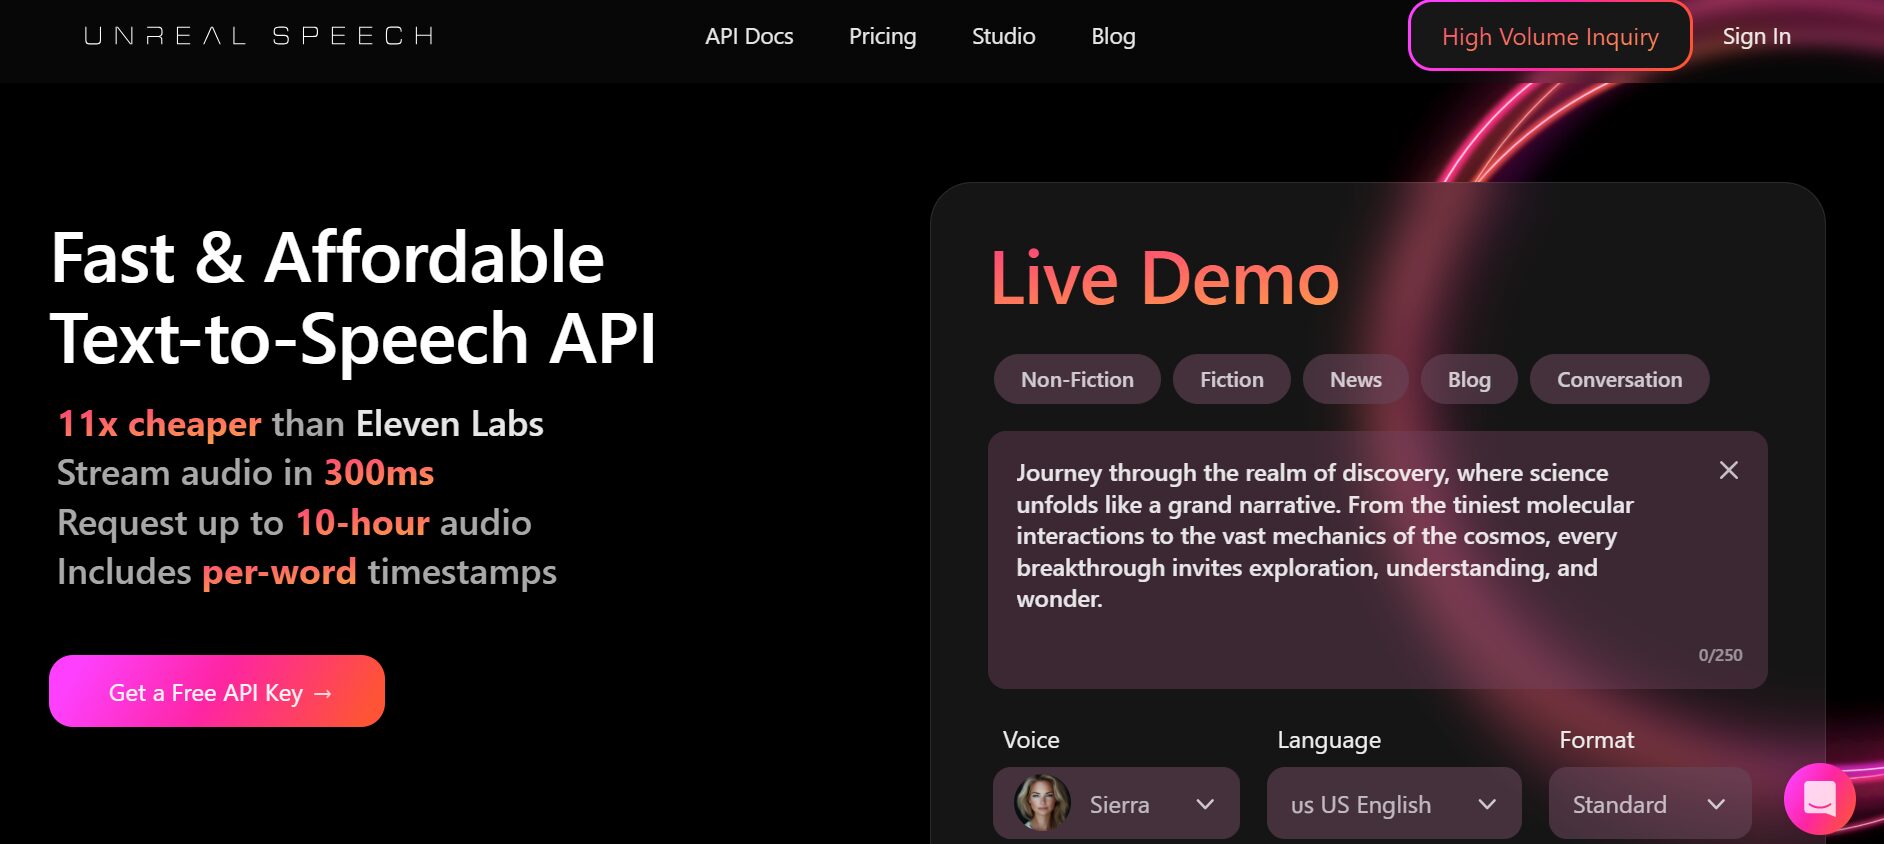Select the Non-Fiction sample chip
This screenshot has height=844, width=1884.
point(1077,379)
